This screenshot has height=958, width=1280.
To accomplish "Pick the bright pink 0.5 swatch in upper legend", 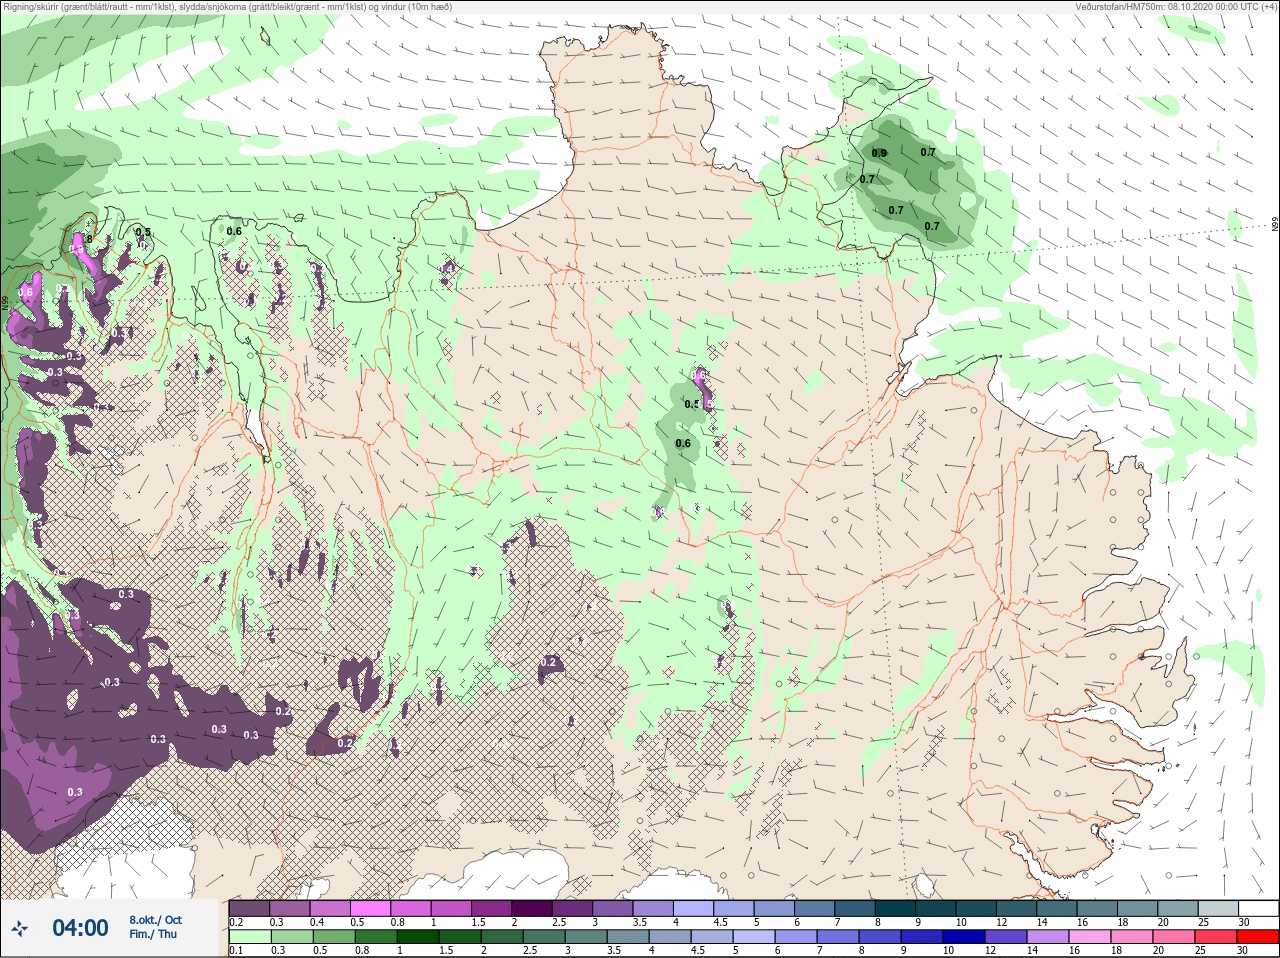I will pyautogui.click(x=370, y=908).
